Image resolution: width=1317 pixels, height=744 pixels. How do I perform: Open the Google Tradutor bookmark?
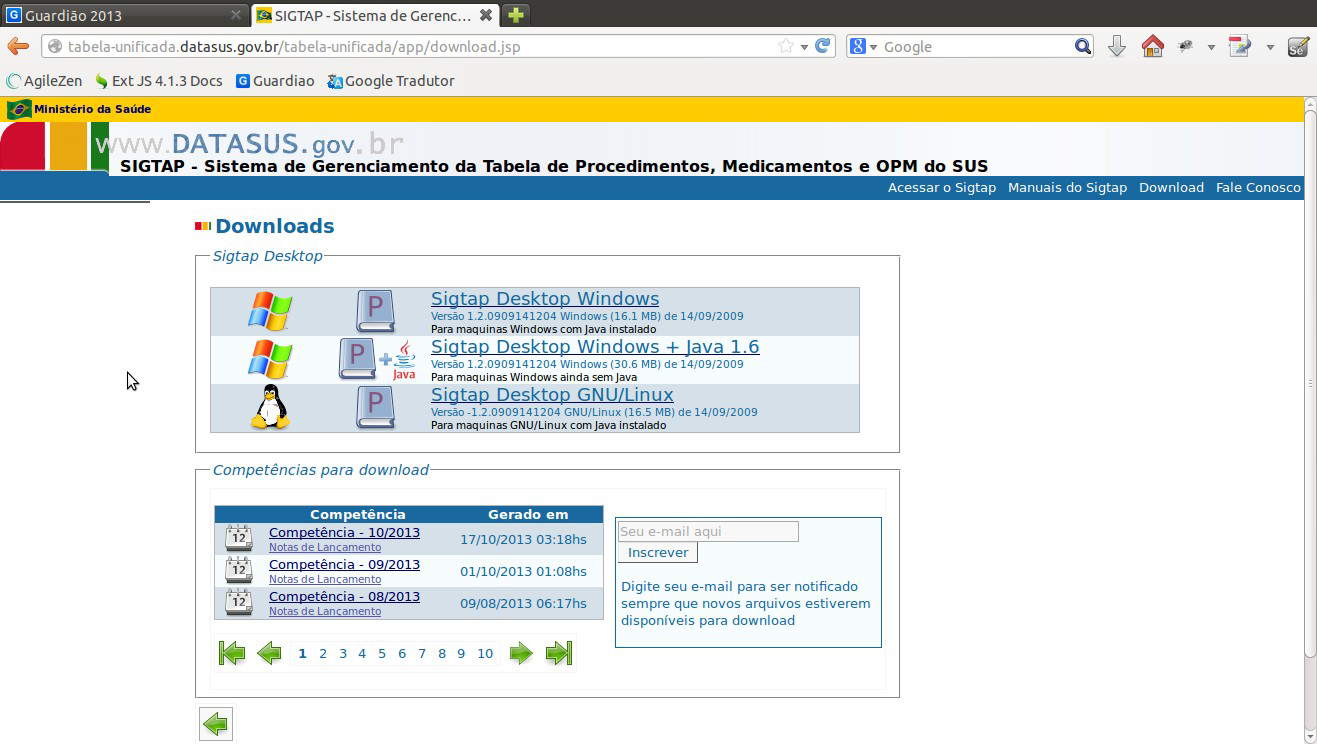(x=391, y=81)
